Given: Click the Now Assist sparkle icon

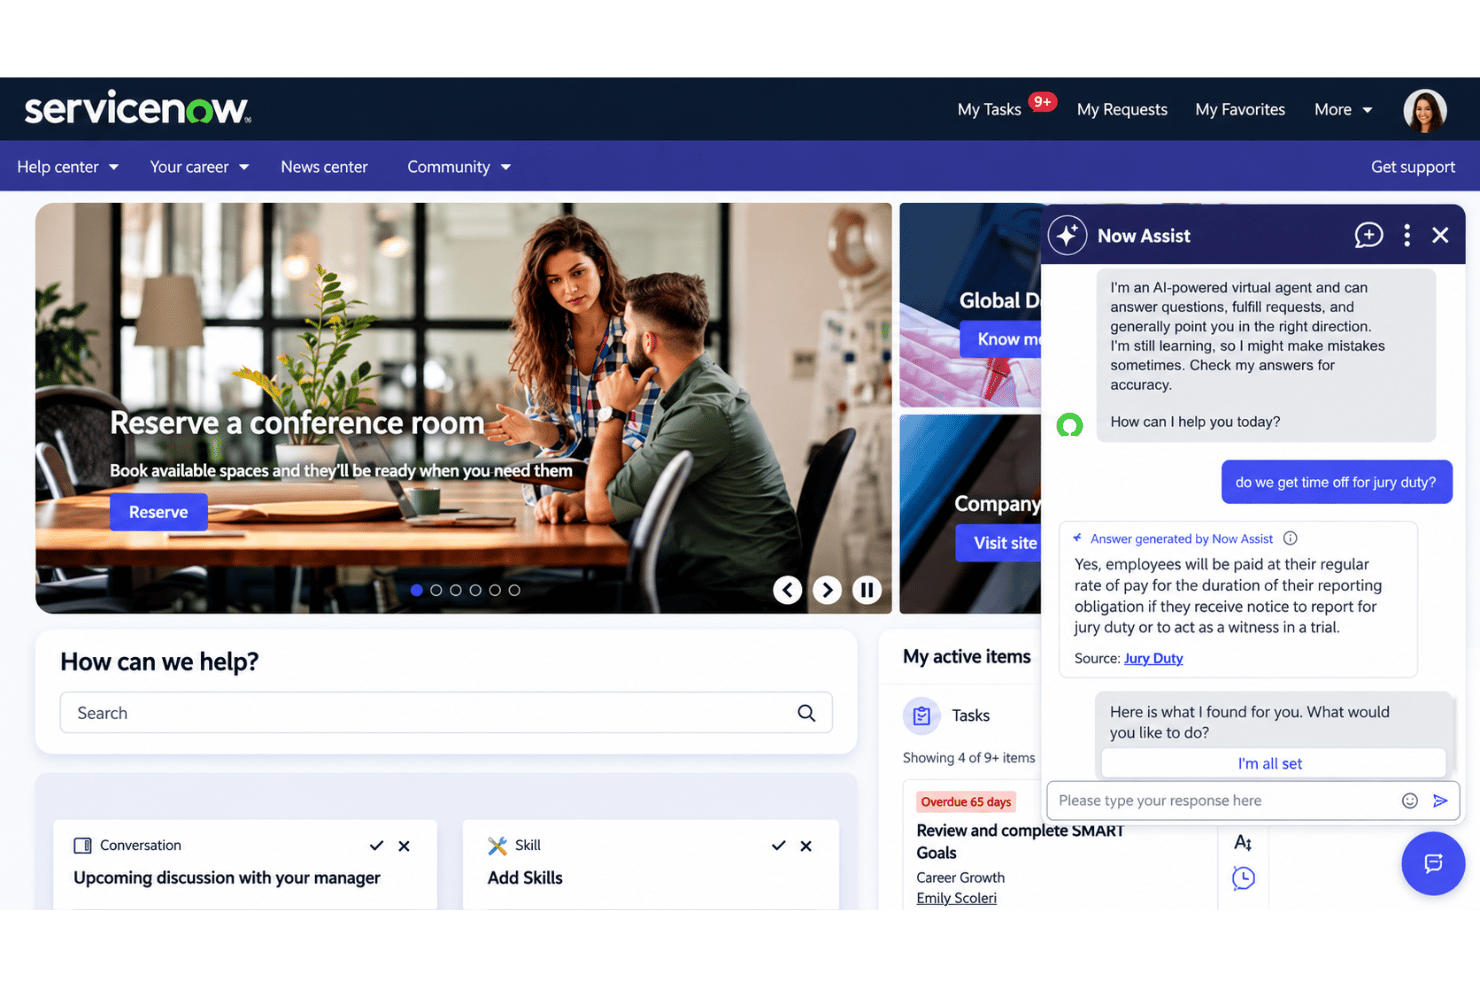Looking at the screenshot, I should pos(1067,235).
